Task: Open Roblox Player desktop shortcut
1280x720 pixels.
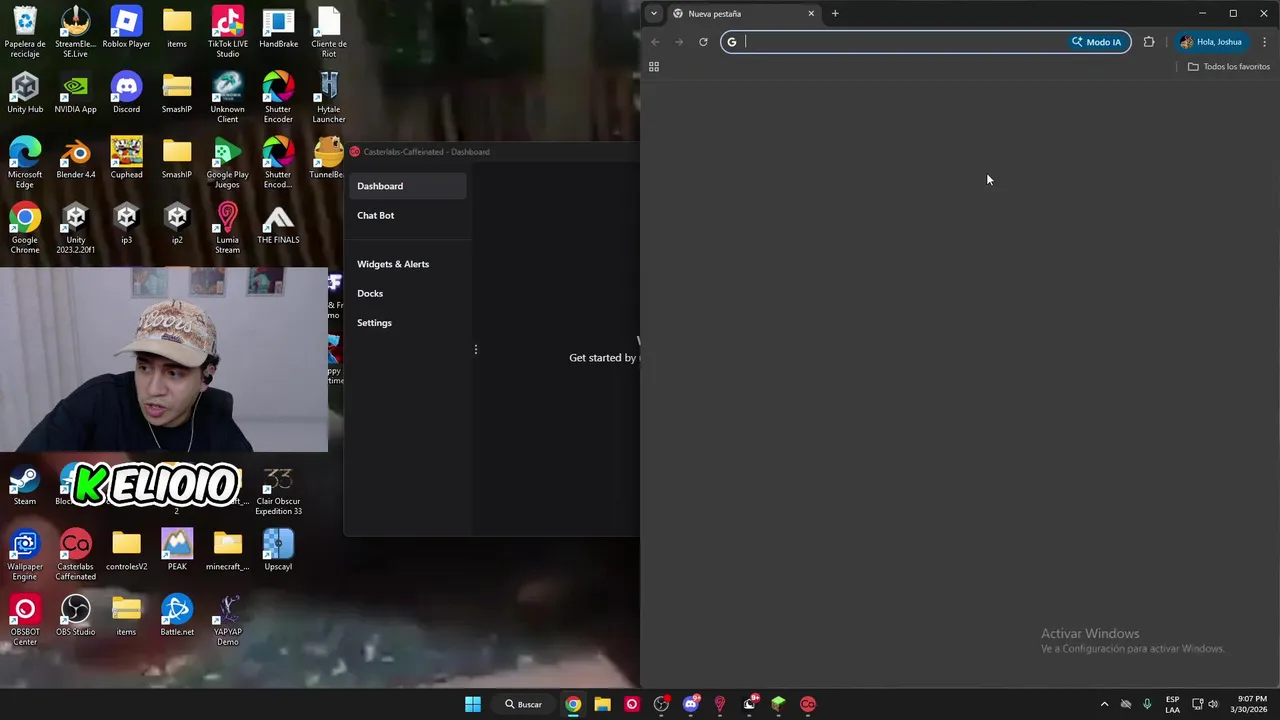Action: click(126, 28)
